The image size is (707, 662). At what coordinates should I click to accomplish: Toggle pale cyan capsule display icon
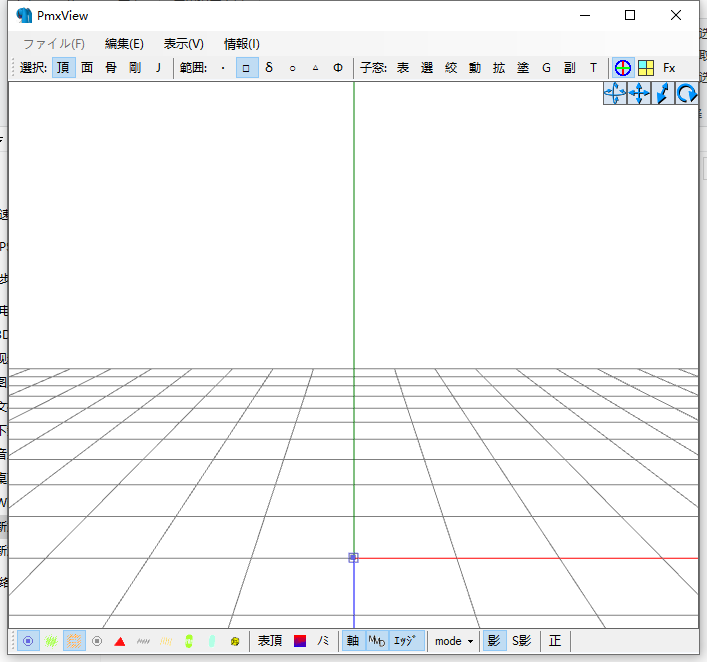(212, 641)
